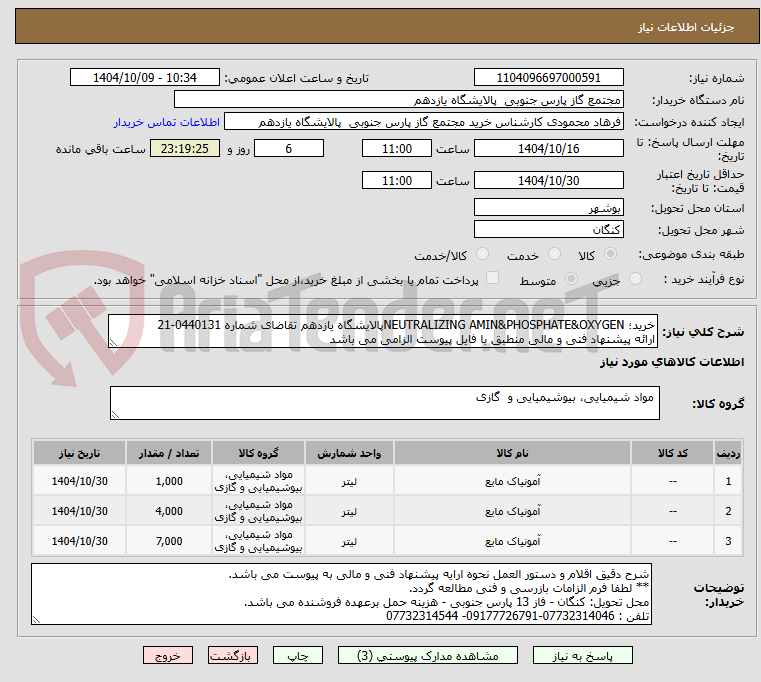Click the کد کالا column header
This screenshot has width=761, height=682.
pos(672,453)
